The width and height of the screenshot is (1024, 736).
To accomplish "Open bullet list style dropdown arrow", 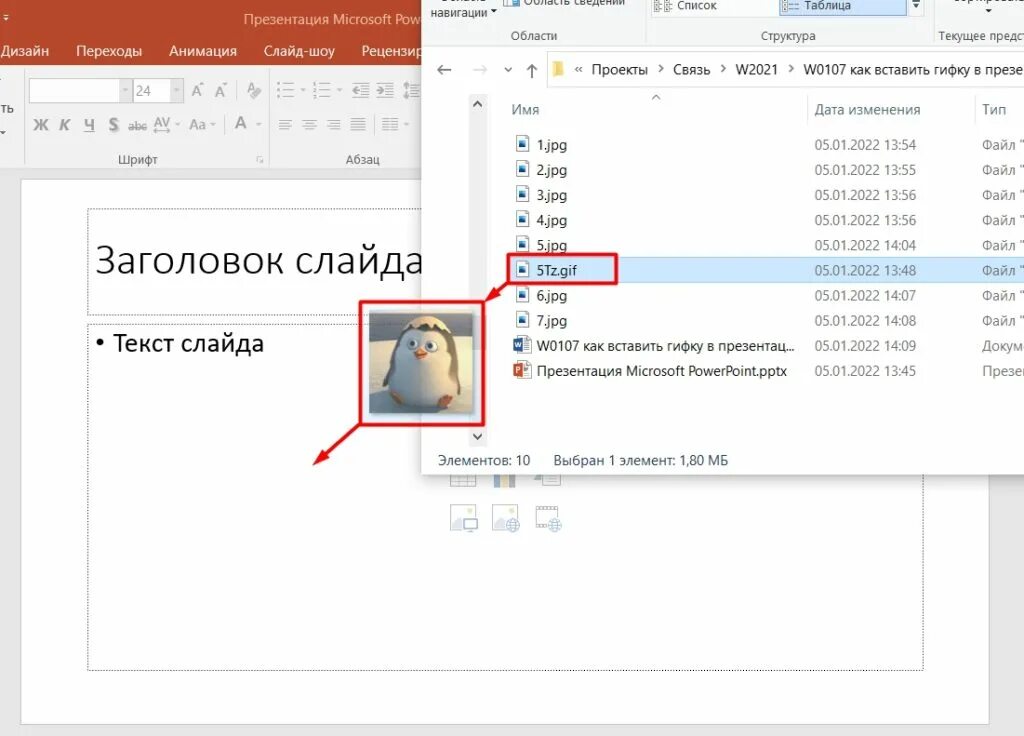I will pos(302,90).
